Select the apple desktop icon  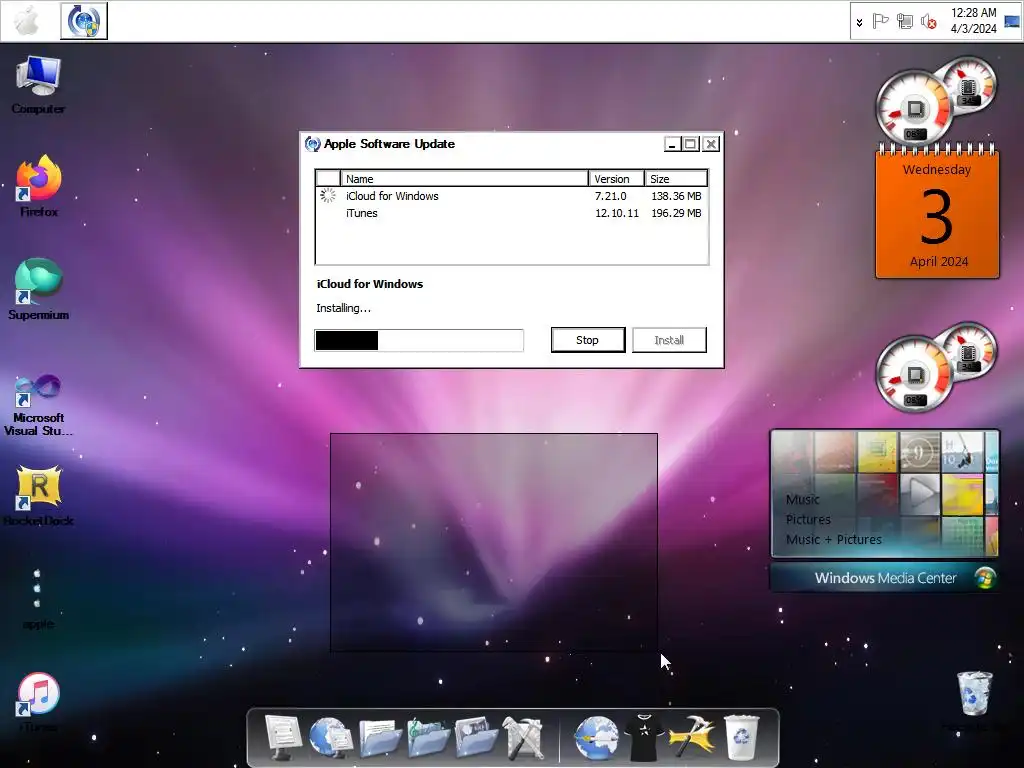[38, 598]
